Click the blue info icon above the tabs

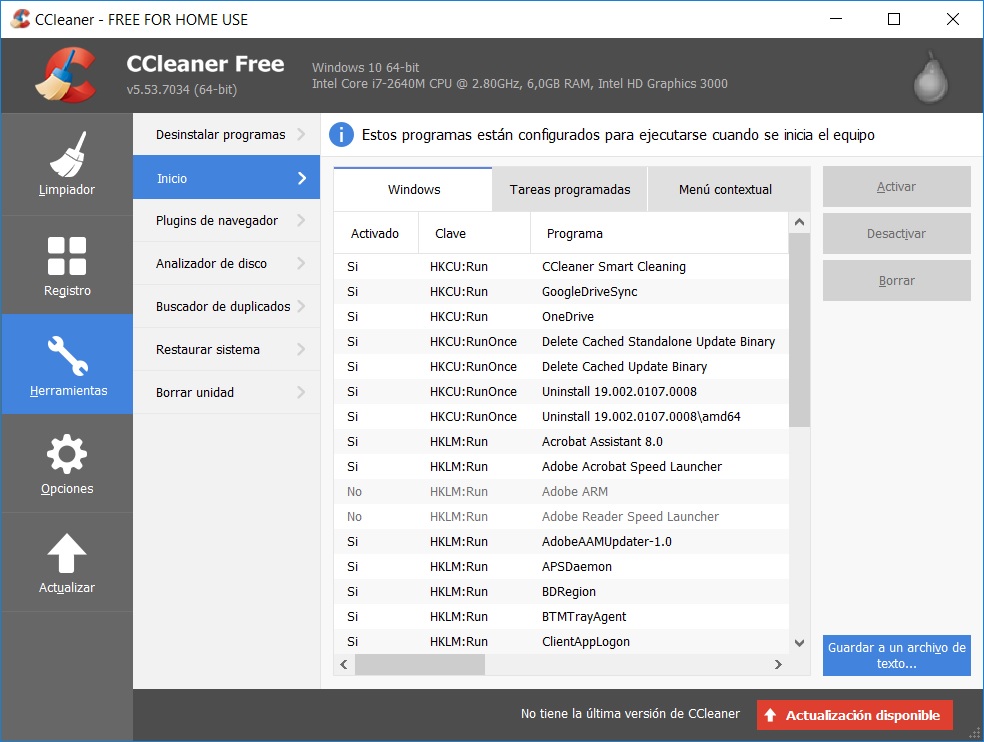(340, 135)
